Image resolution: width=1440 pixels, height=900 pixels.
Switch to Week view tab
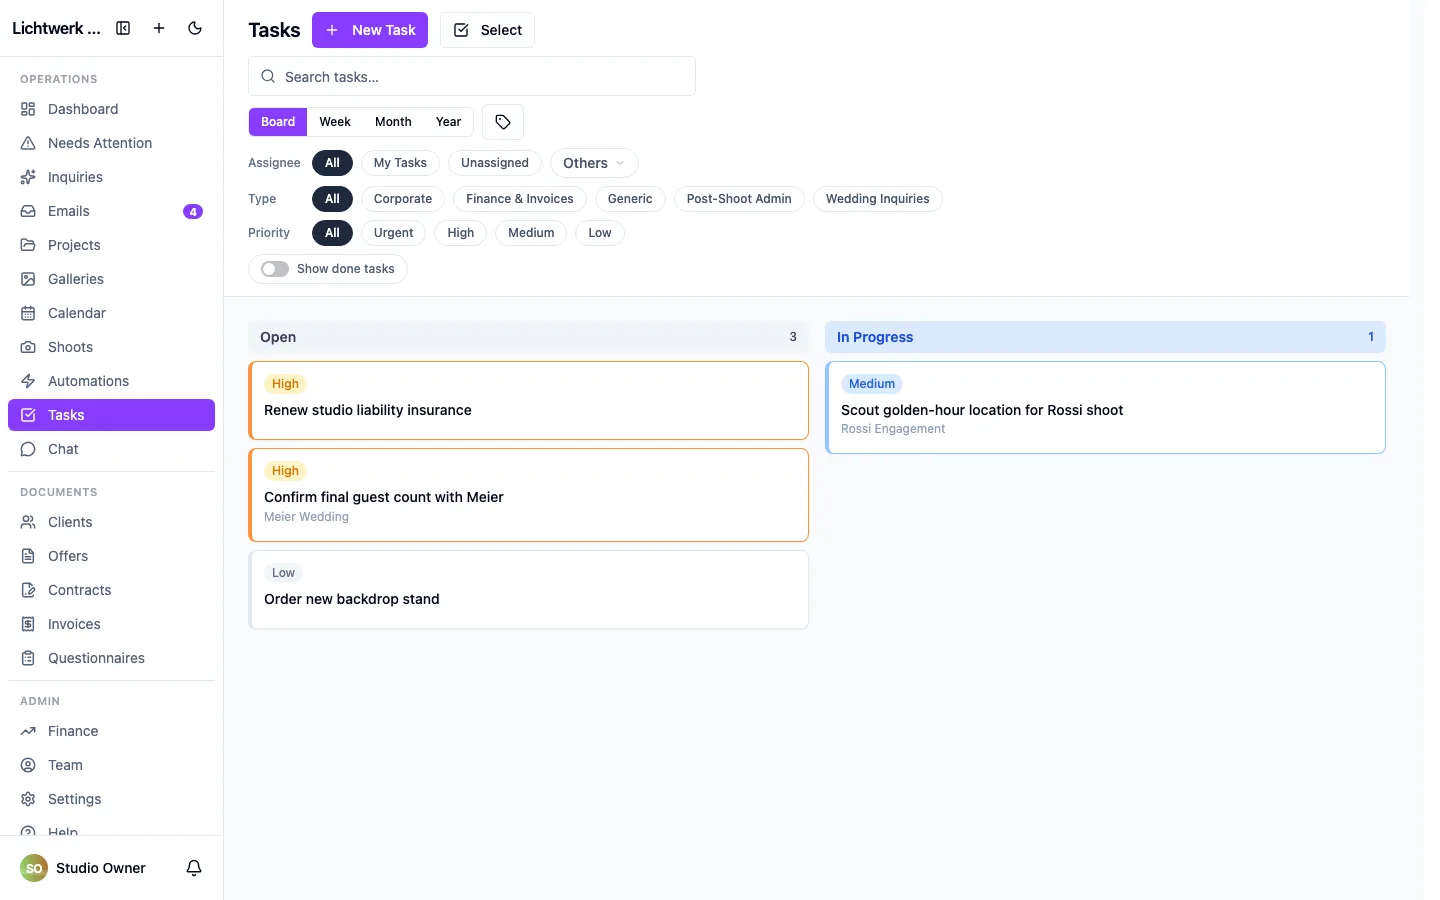click(x=335, y=122)
